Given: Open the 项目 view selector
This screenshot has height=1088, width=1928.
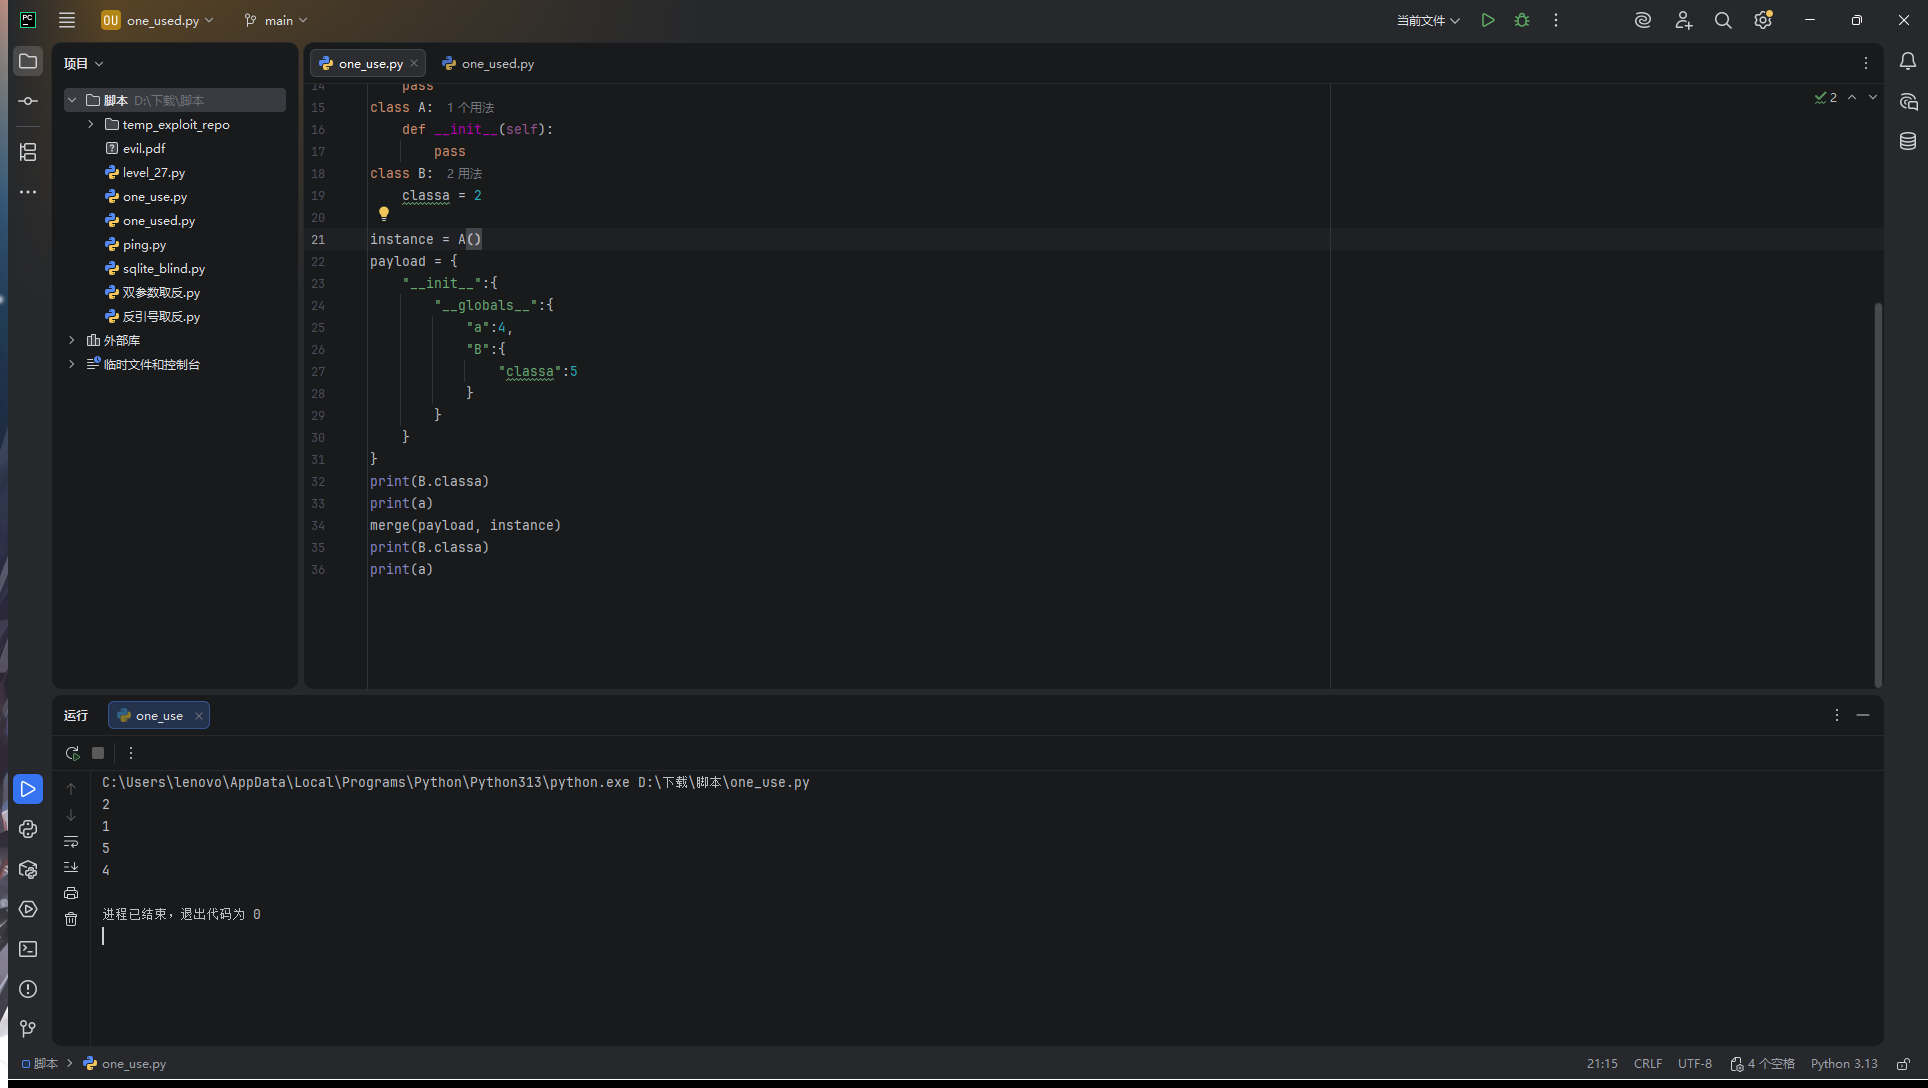Looking at the screenshot, I should point(83,63).
